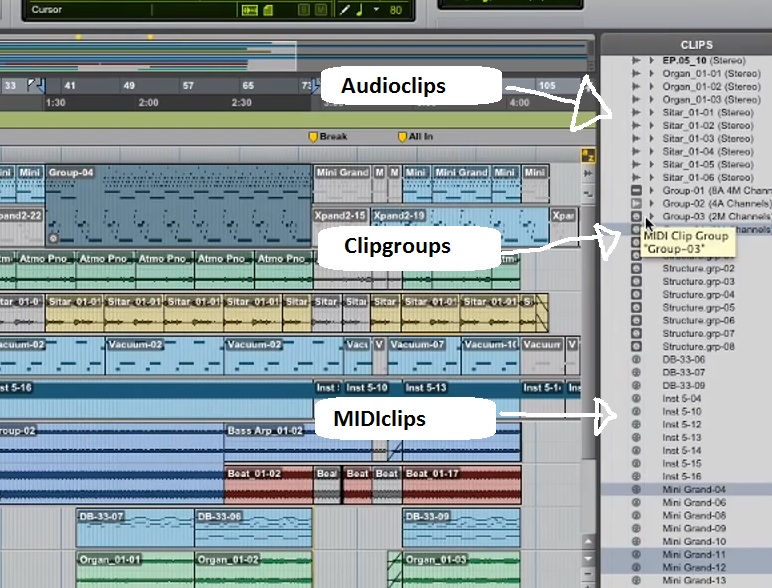Select the Xpand2-19 clip in the timeline

click(x=460, y=227)
